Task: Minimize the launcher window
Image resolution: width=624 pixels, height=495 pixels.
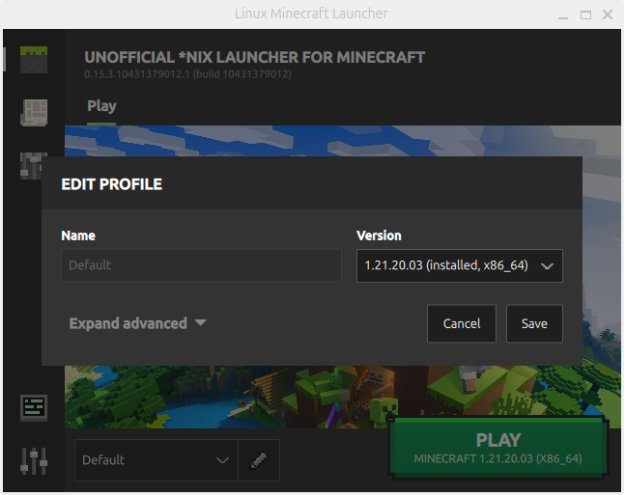Action: (563, 14)
